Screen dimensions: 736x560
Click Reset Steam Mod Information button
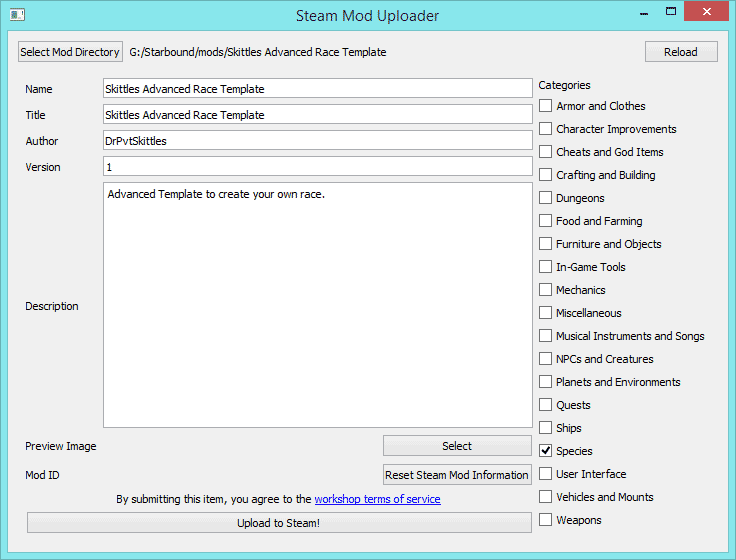tap(457, 475)
